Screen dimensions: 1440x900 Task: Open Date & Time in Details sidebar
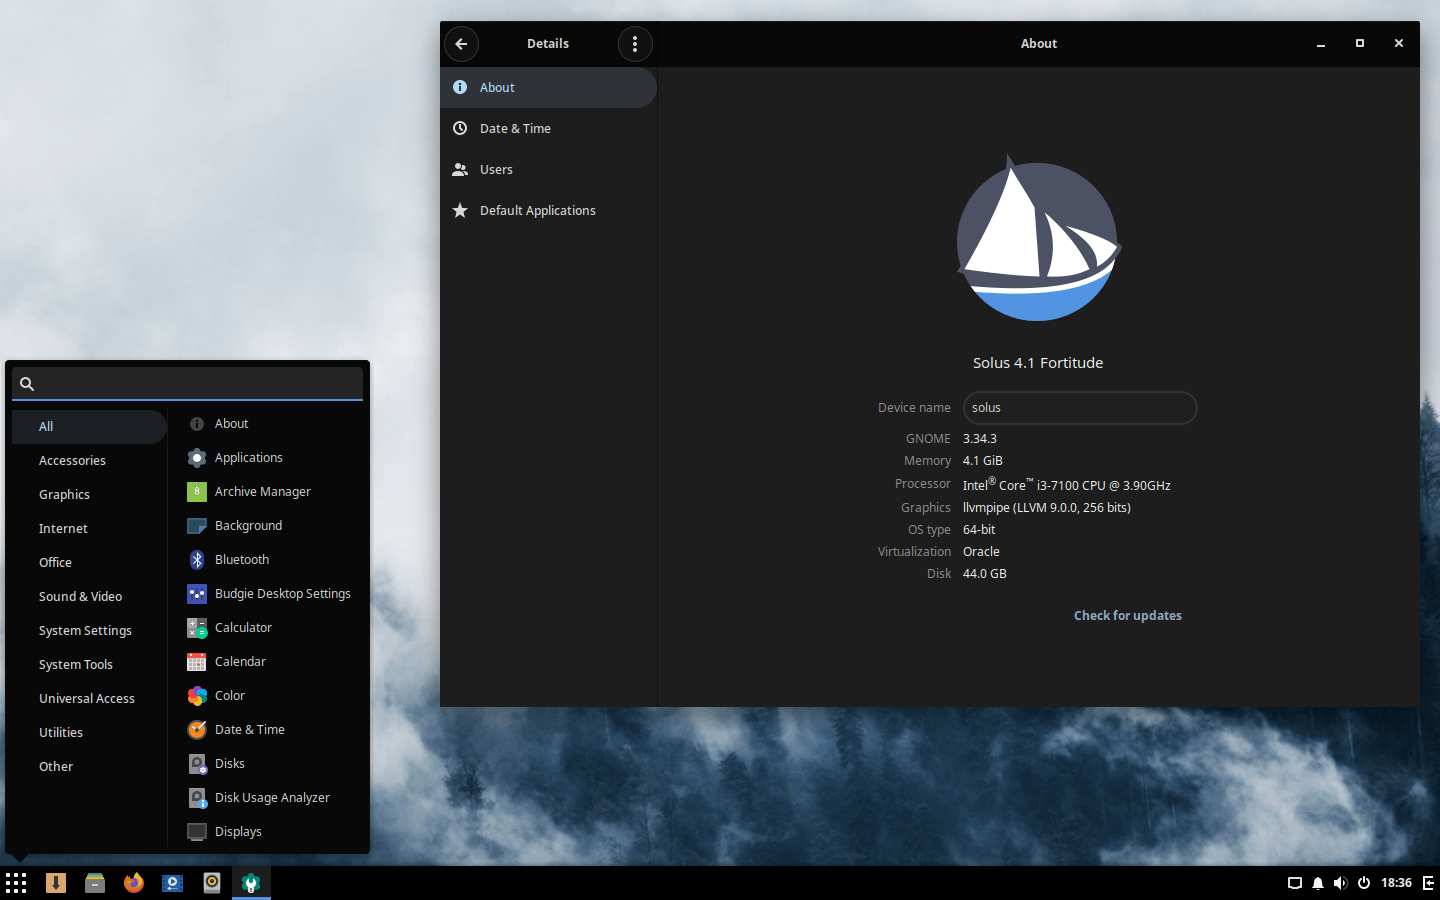pyautogui.click(x=548, y=129)
